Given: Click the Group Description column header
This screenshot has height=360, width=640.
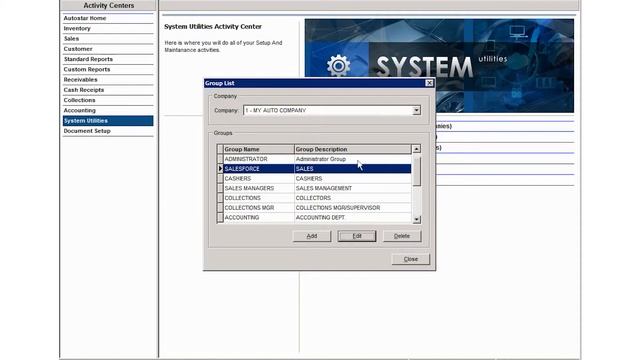Looking at the screenshot, I should [x=353, y=149].
